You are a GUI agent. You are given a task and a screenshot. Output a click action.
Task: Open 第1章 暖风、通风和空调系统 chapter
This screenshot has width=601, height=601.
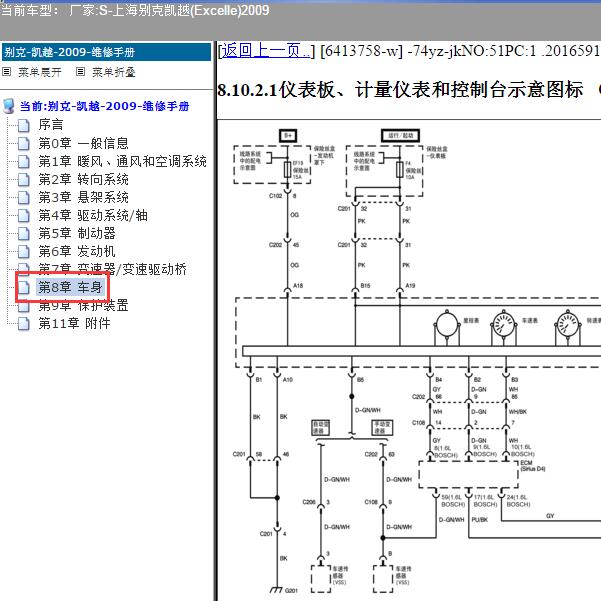pos(122,161)
